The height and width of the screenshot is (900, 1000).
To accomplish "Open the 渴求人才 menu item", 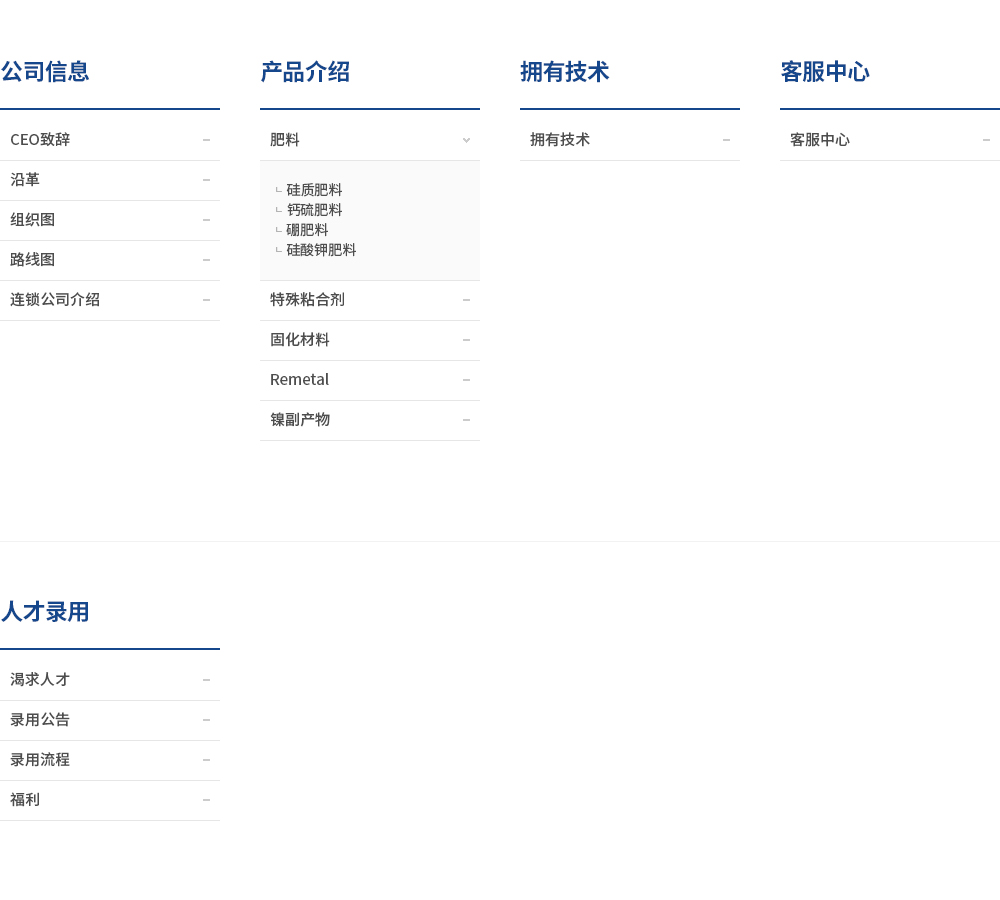I will (40, 680).
